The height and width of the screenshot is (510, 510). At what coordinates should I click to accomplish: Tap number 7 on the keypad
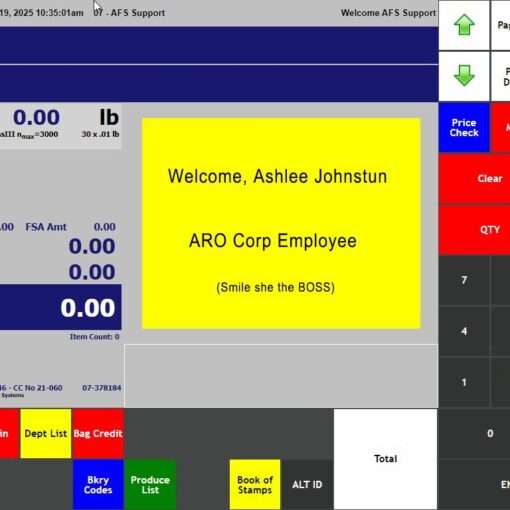pos(464,280)
